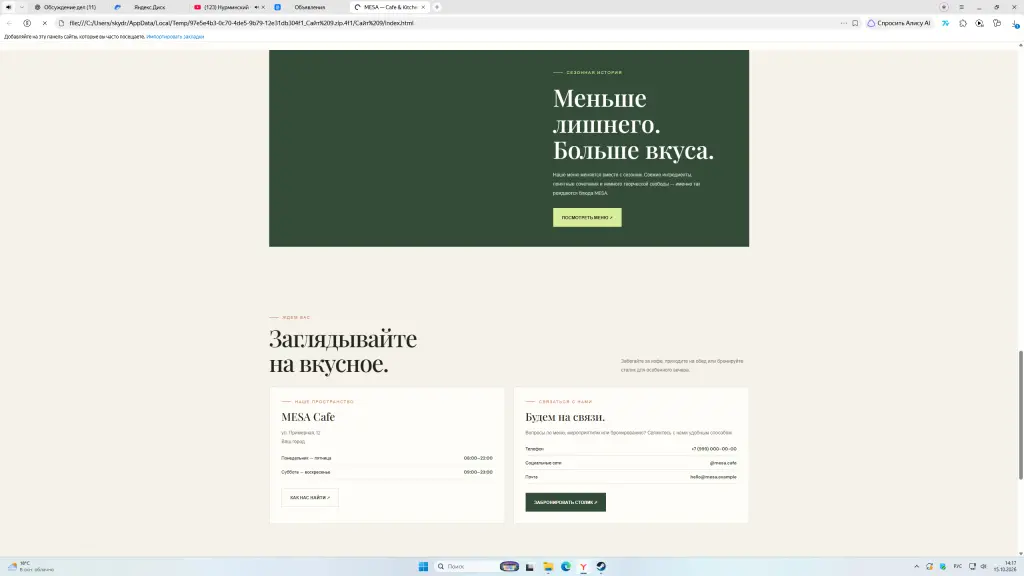
Task: Open the Windows Start menu
Action: coord(423,566)
